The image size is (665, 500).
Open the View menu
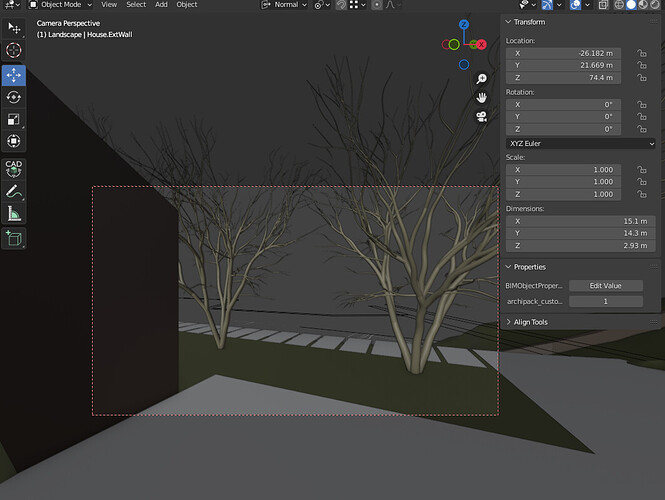(109, 5)
